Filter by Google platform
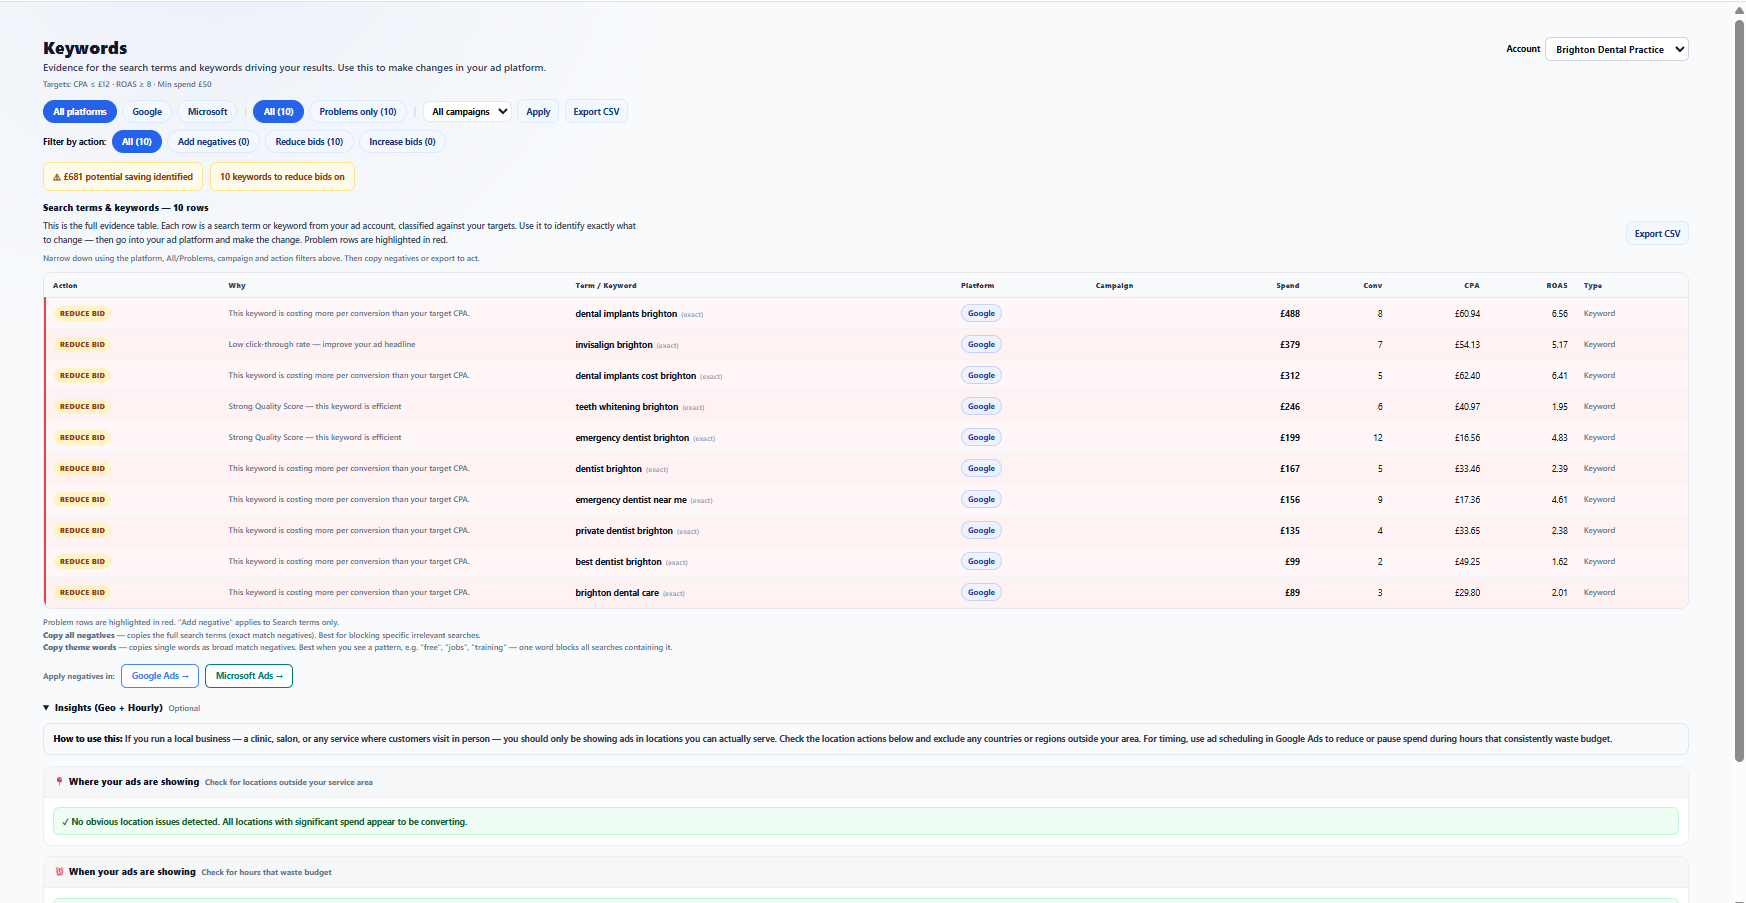The image size is (1746, 903). [147, 112]
